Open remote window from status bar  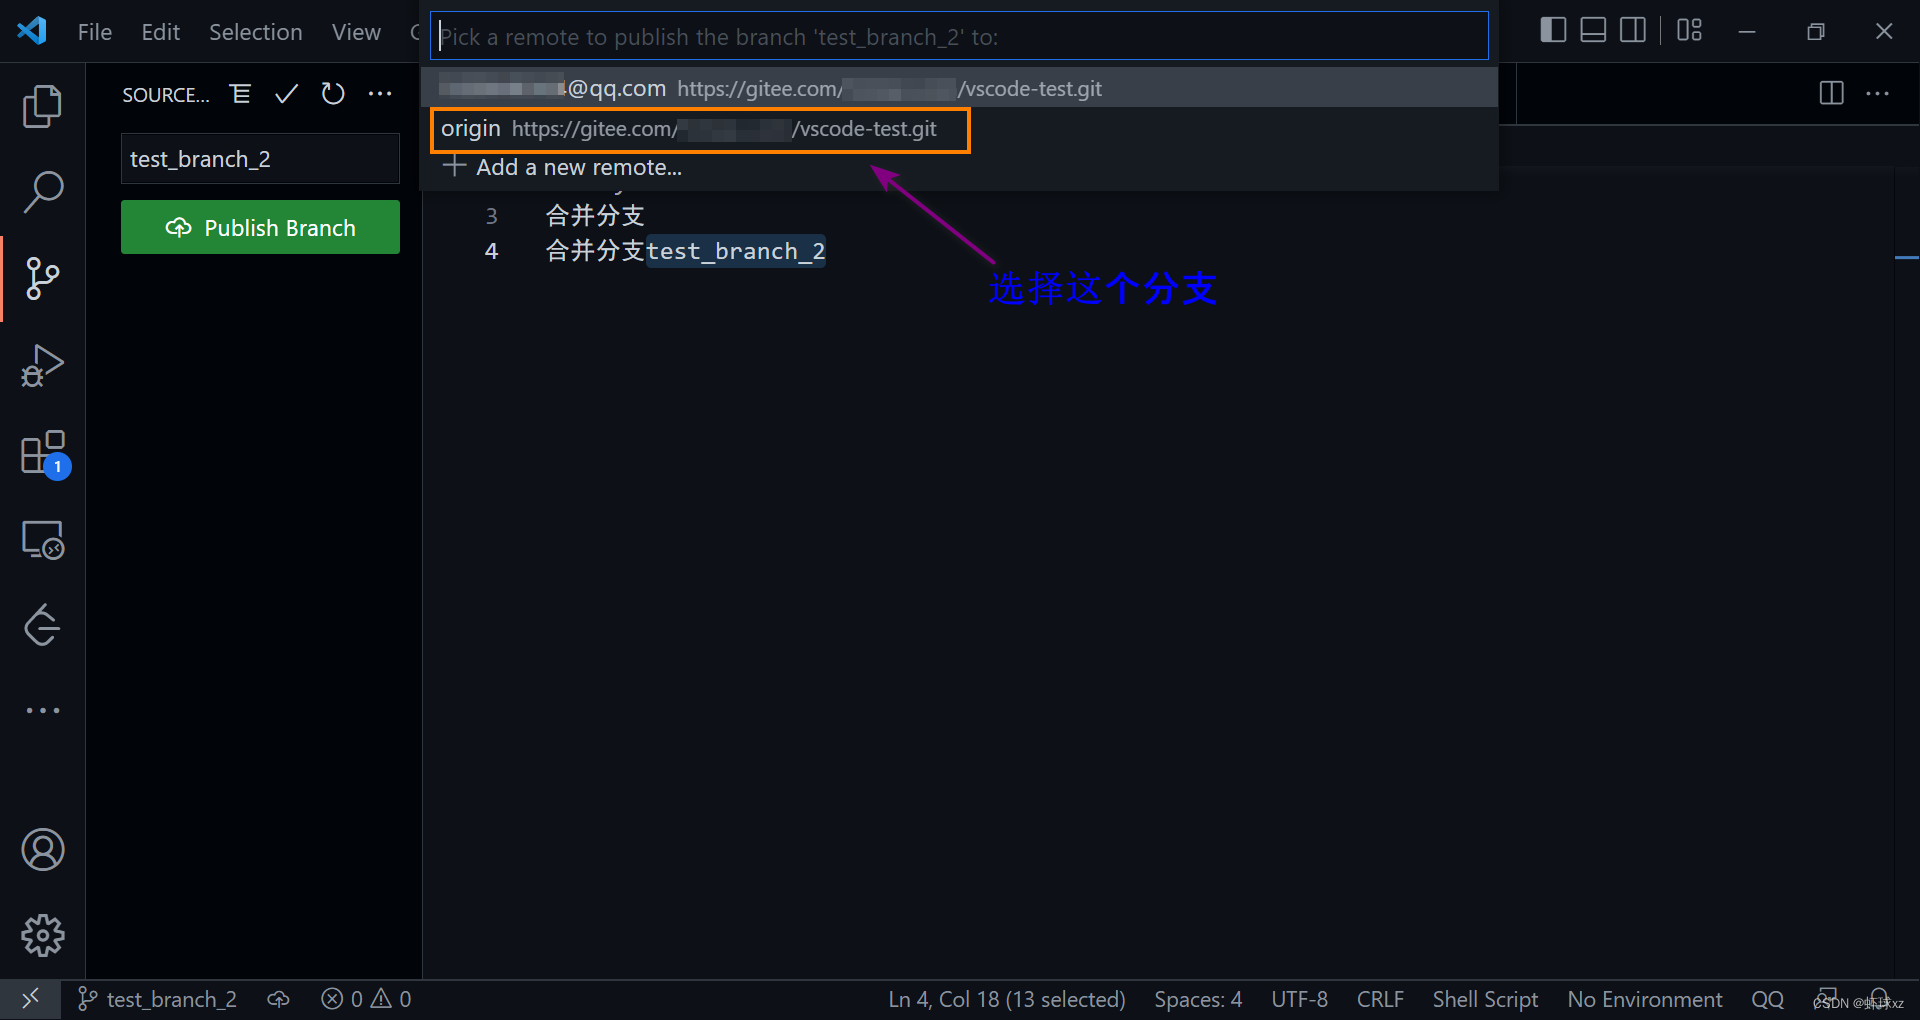(30, 999)
